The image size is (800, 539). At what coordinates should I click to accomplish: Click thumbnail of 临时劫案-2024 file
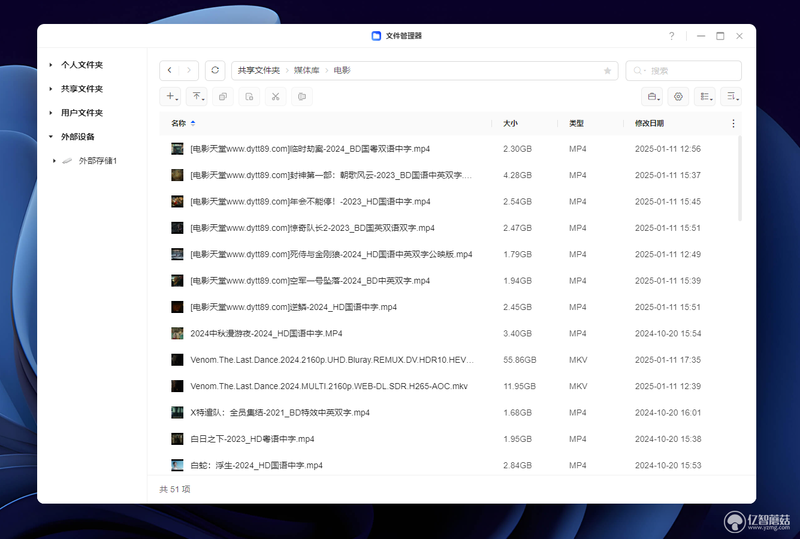tap(177, 149)
